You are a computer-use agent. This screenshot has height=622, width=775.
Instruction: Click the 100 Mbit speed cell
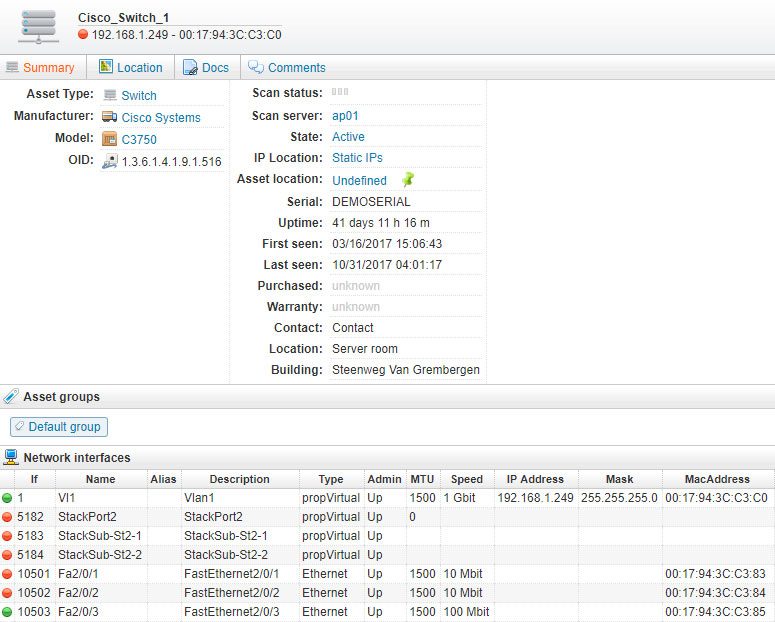point(467,612)
